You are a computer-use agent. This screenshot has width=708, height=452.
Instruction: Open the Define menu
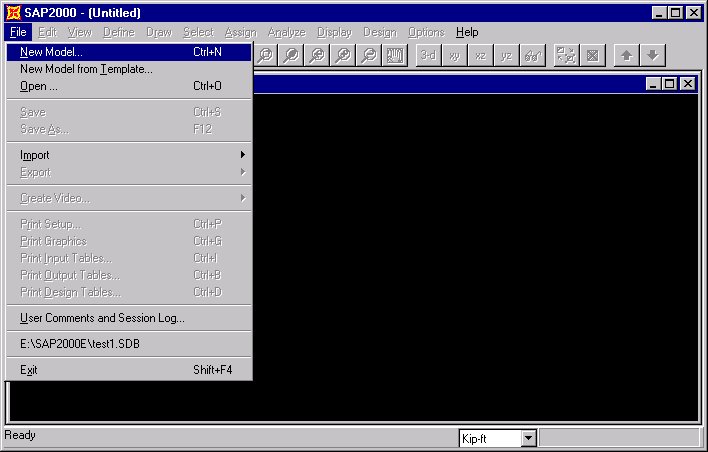[119, 32]
